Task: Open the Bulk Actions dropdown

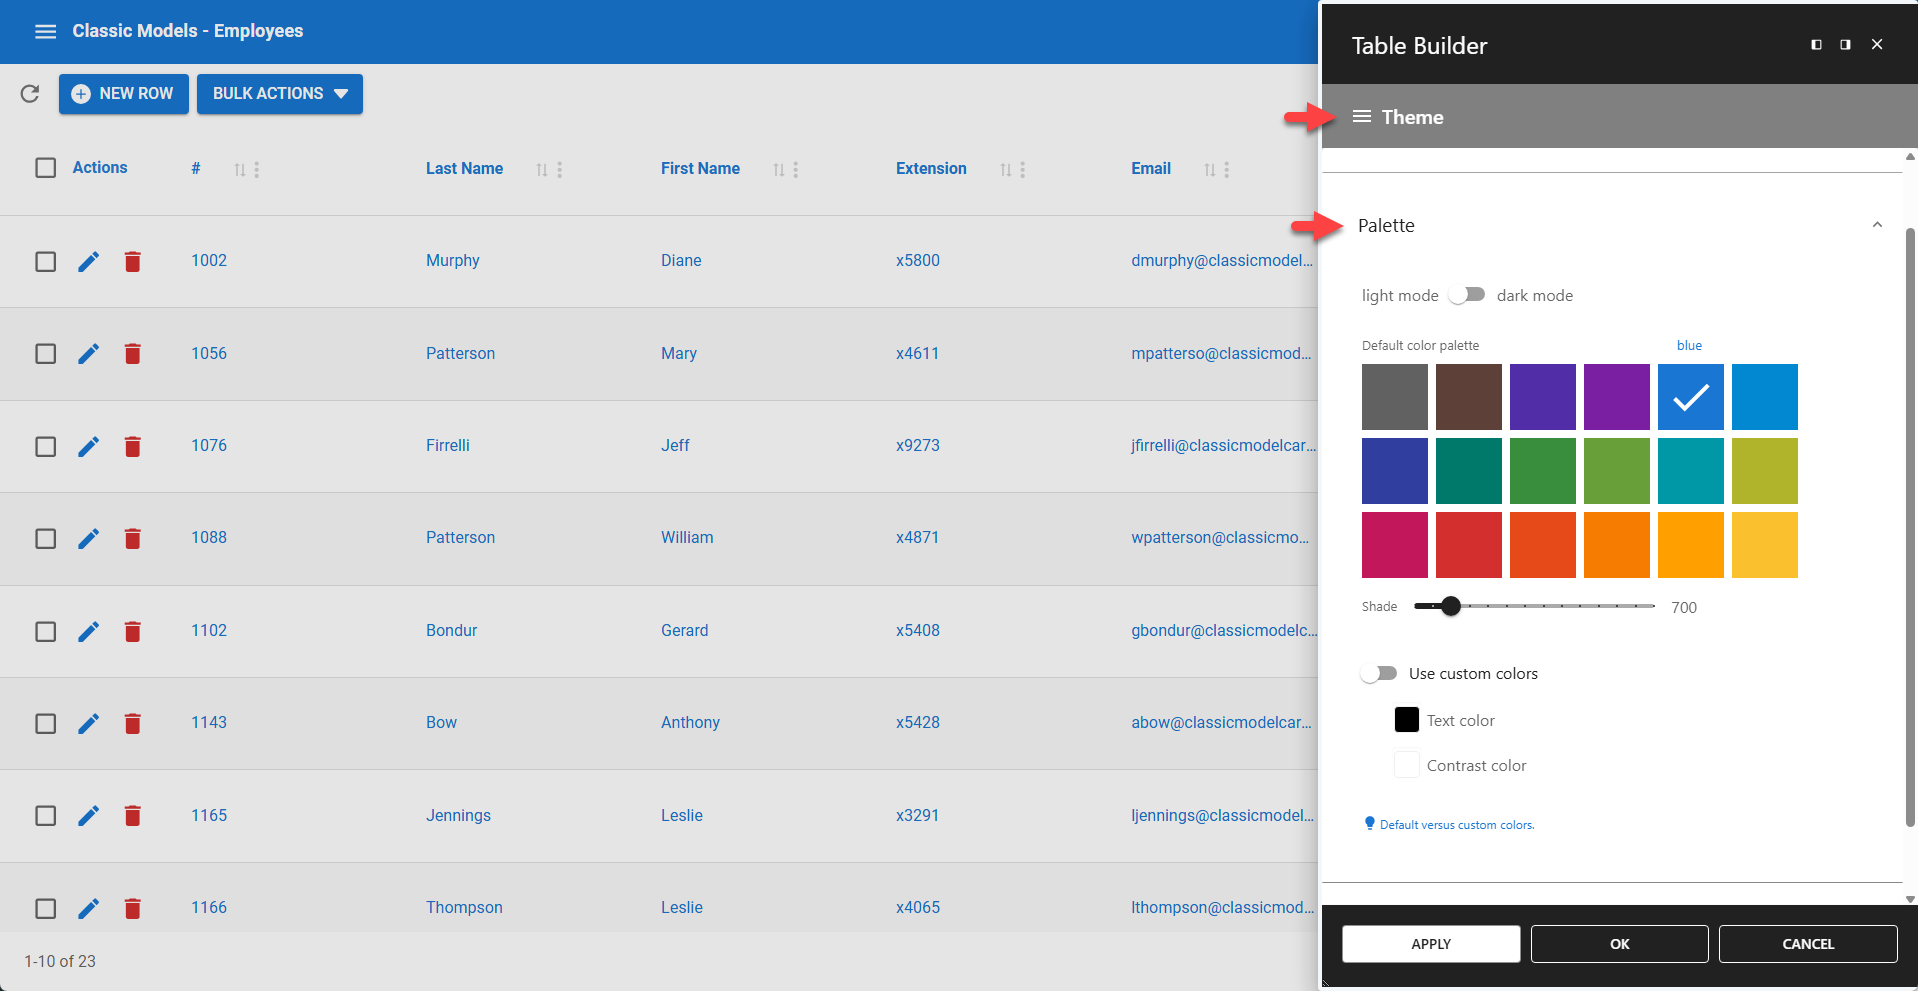Action: (x=279, y=93)
